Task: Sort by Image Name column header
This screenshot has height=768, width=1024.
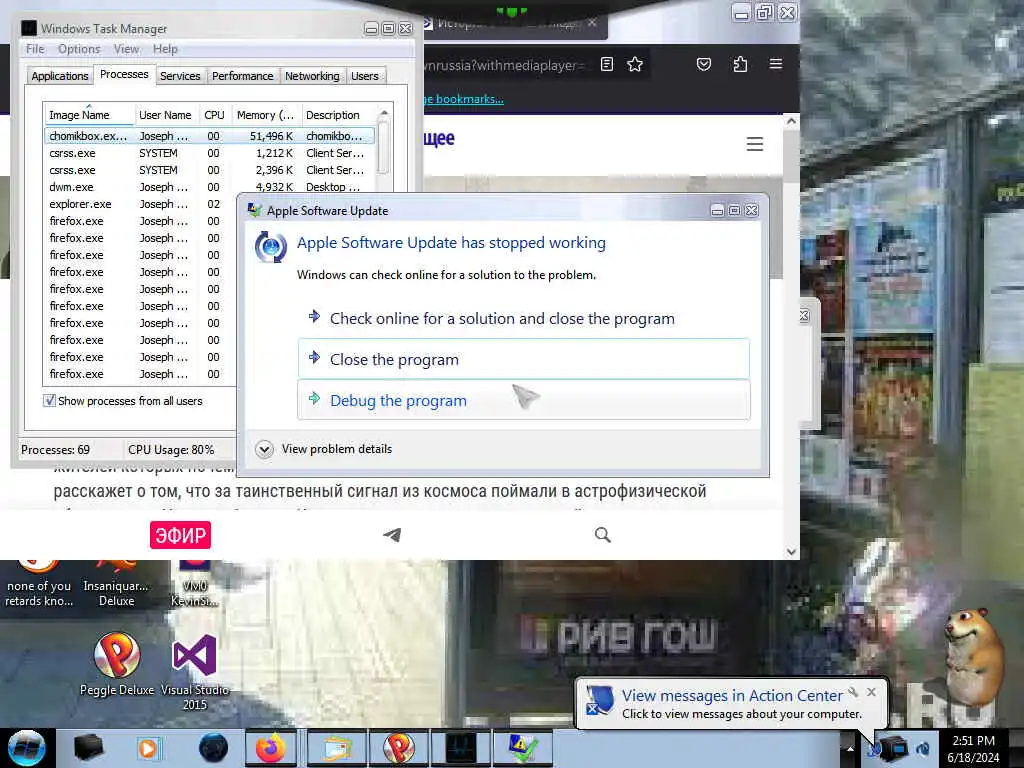Action: [89, 115]
